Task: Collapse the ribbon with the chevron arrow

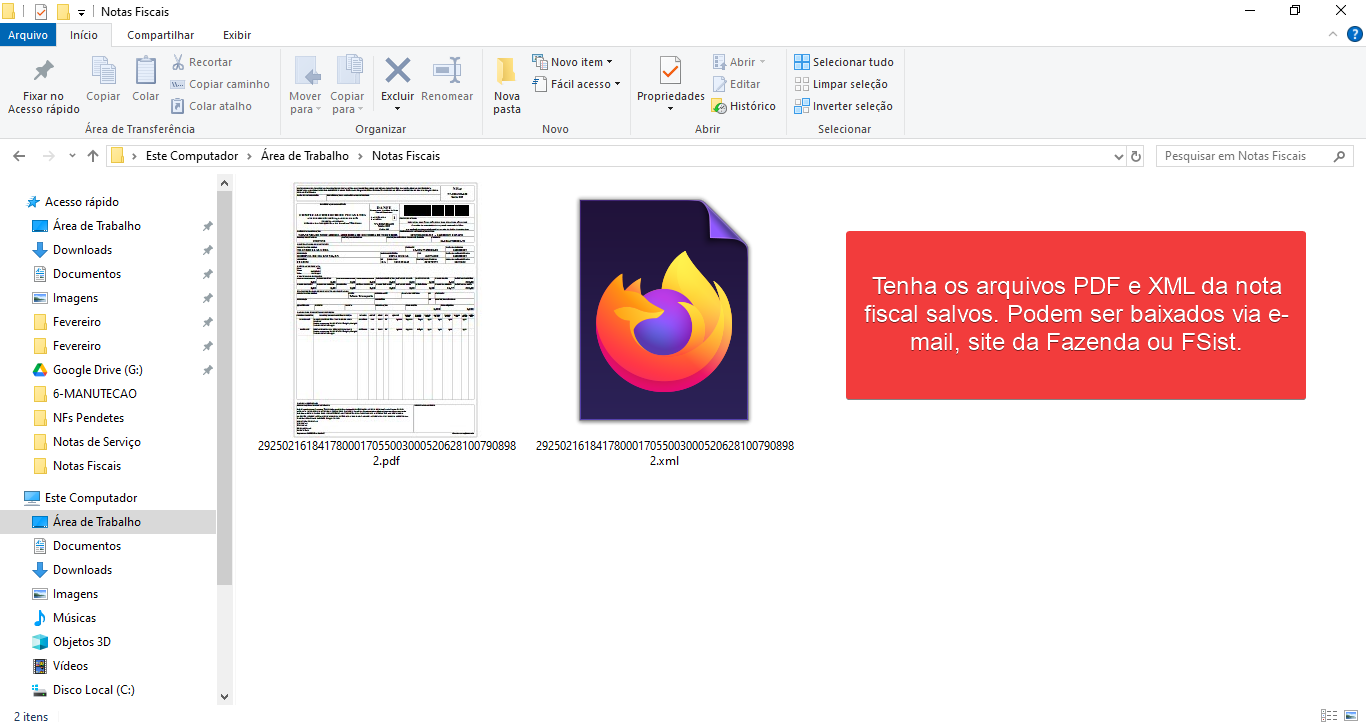Action: click(1334, 35)
